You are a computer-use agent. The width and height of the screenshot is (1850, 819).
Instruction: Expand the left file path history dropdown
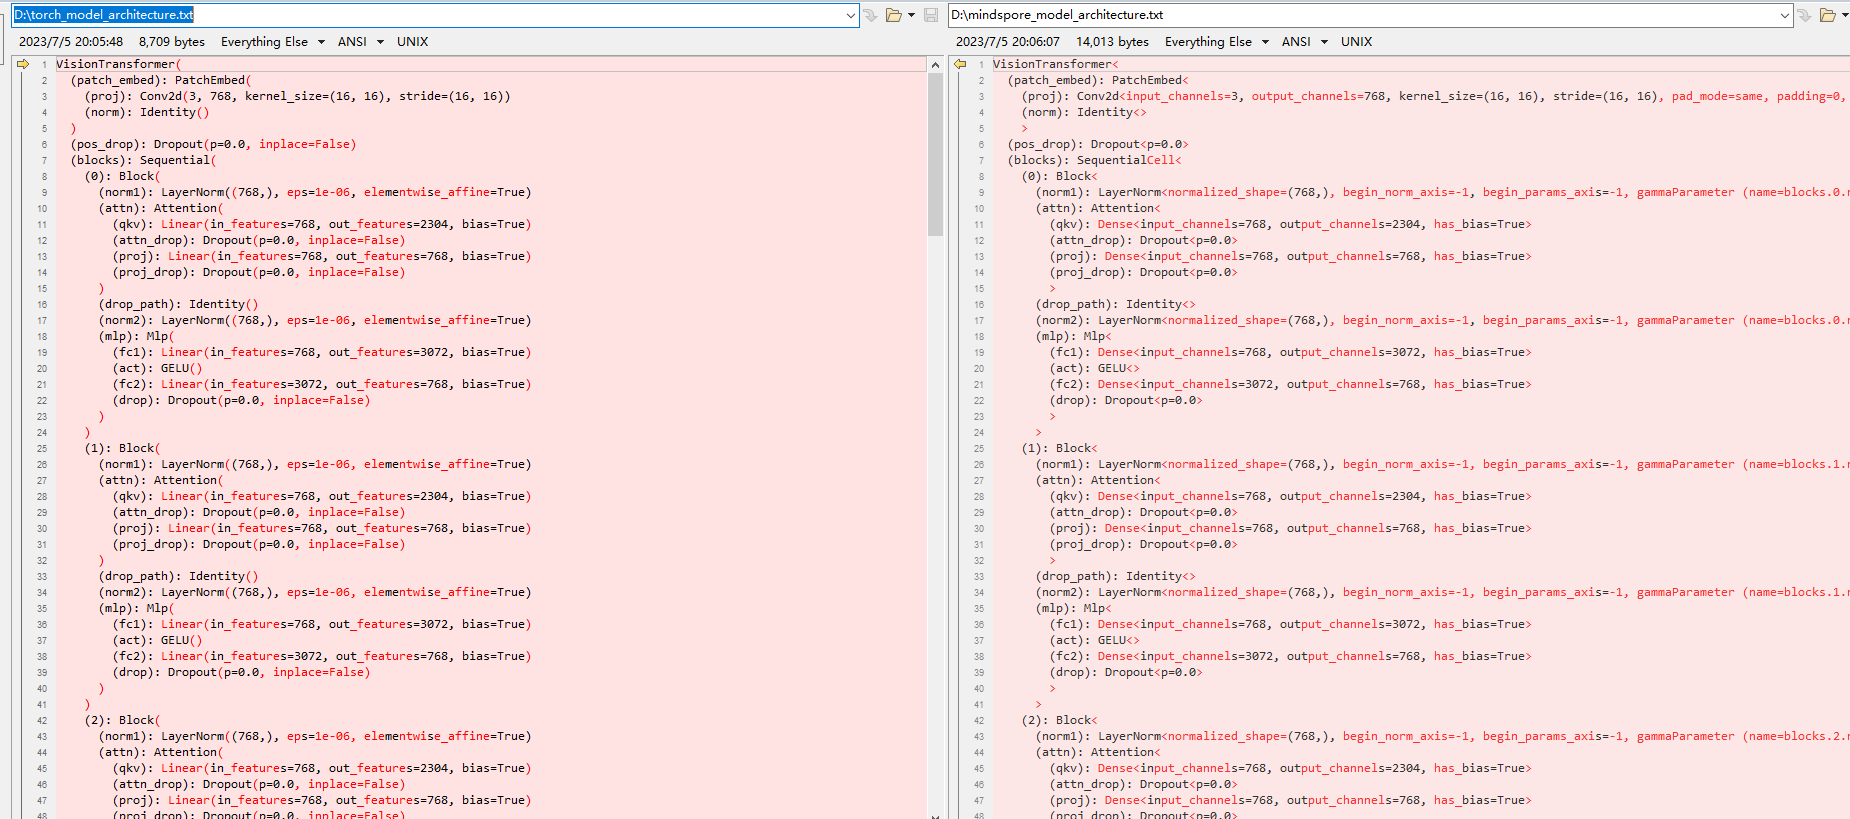tap(851, 15)
